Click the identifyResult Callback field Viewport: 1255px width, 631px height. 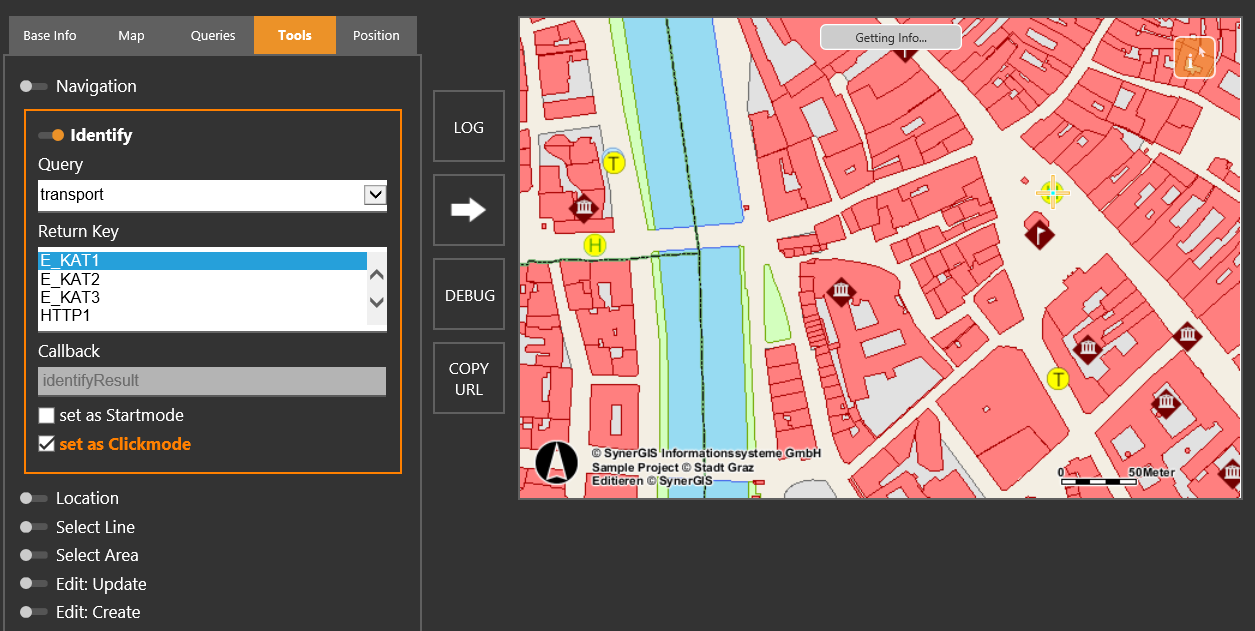point(211,381)
